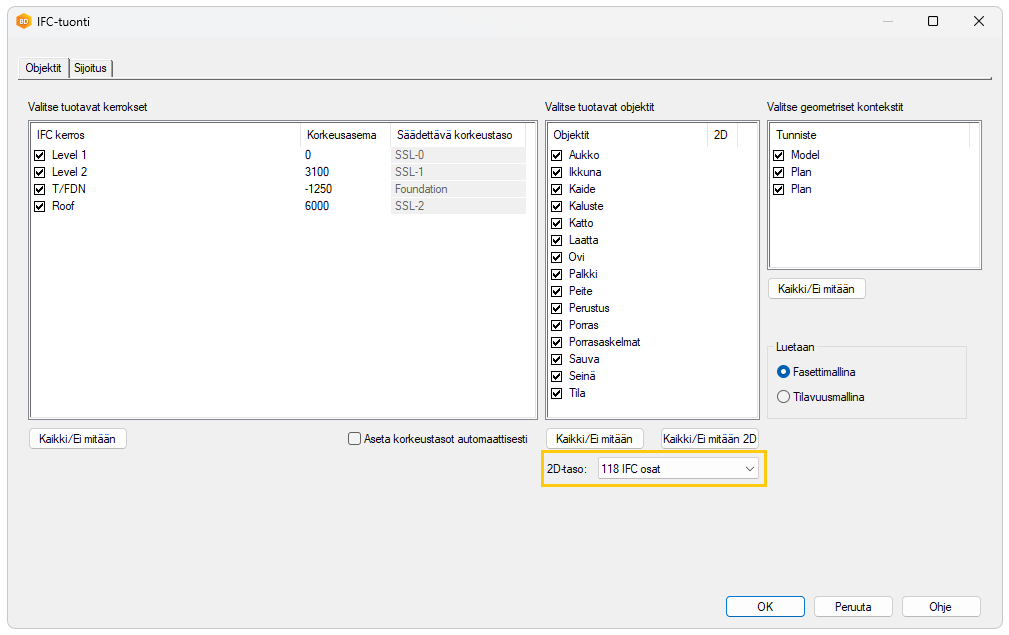The width and height of the screenshot is (1009, 635).
Task: Select the Objektit tab
Action: click(43, 68)
